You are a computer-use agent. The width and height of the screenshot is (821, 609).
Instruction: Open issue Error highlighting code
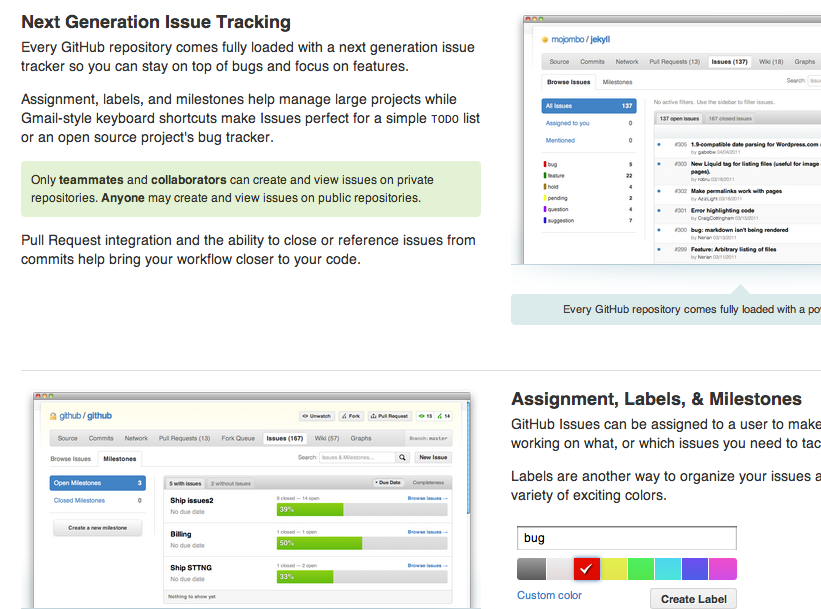(x=723, y=211)
